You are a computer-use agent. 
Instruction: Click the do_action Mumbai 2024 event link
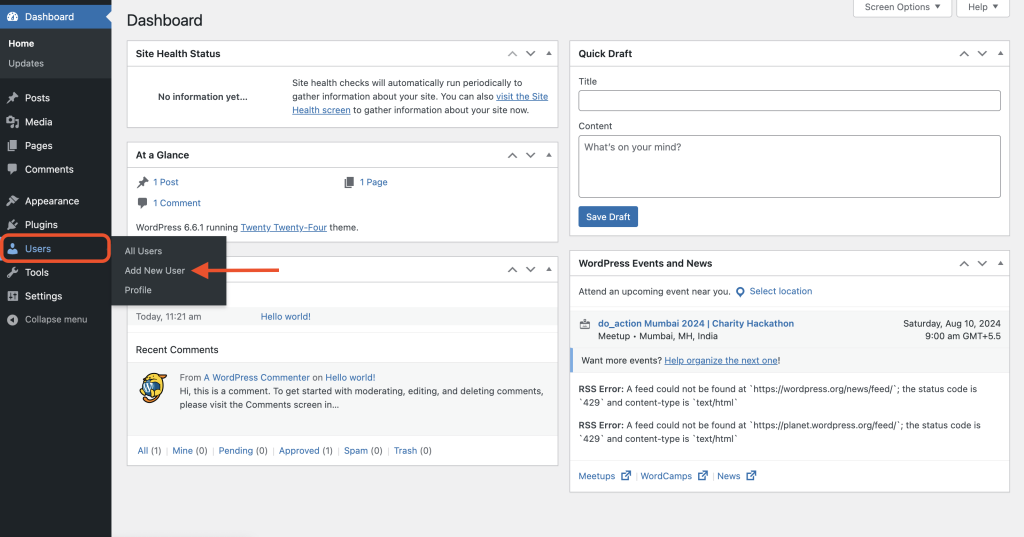696,323
